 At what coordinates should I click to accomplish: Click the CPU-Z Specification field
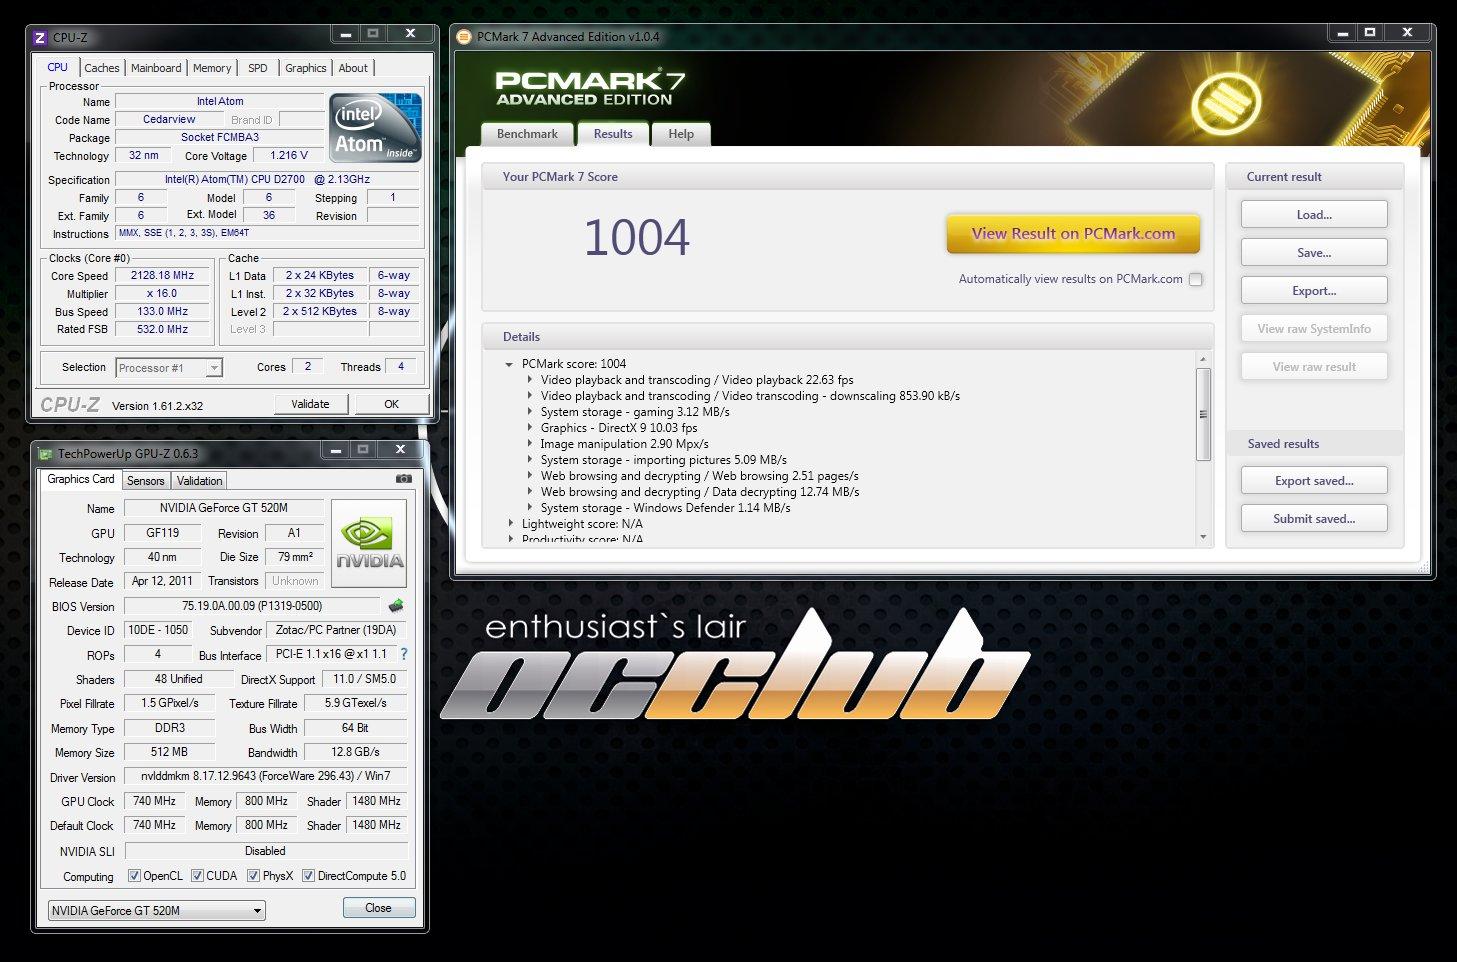(268, 179)
